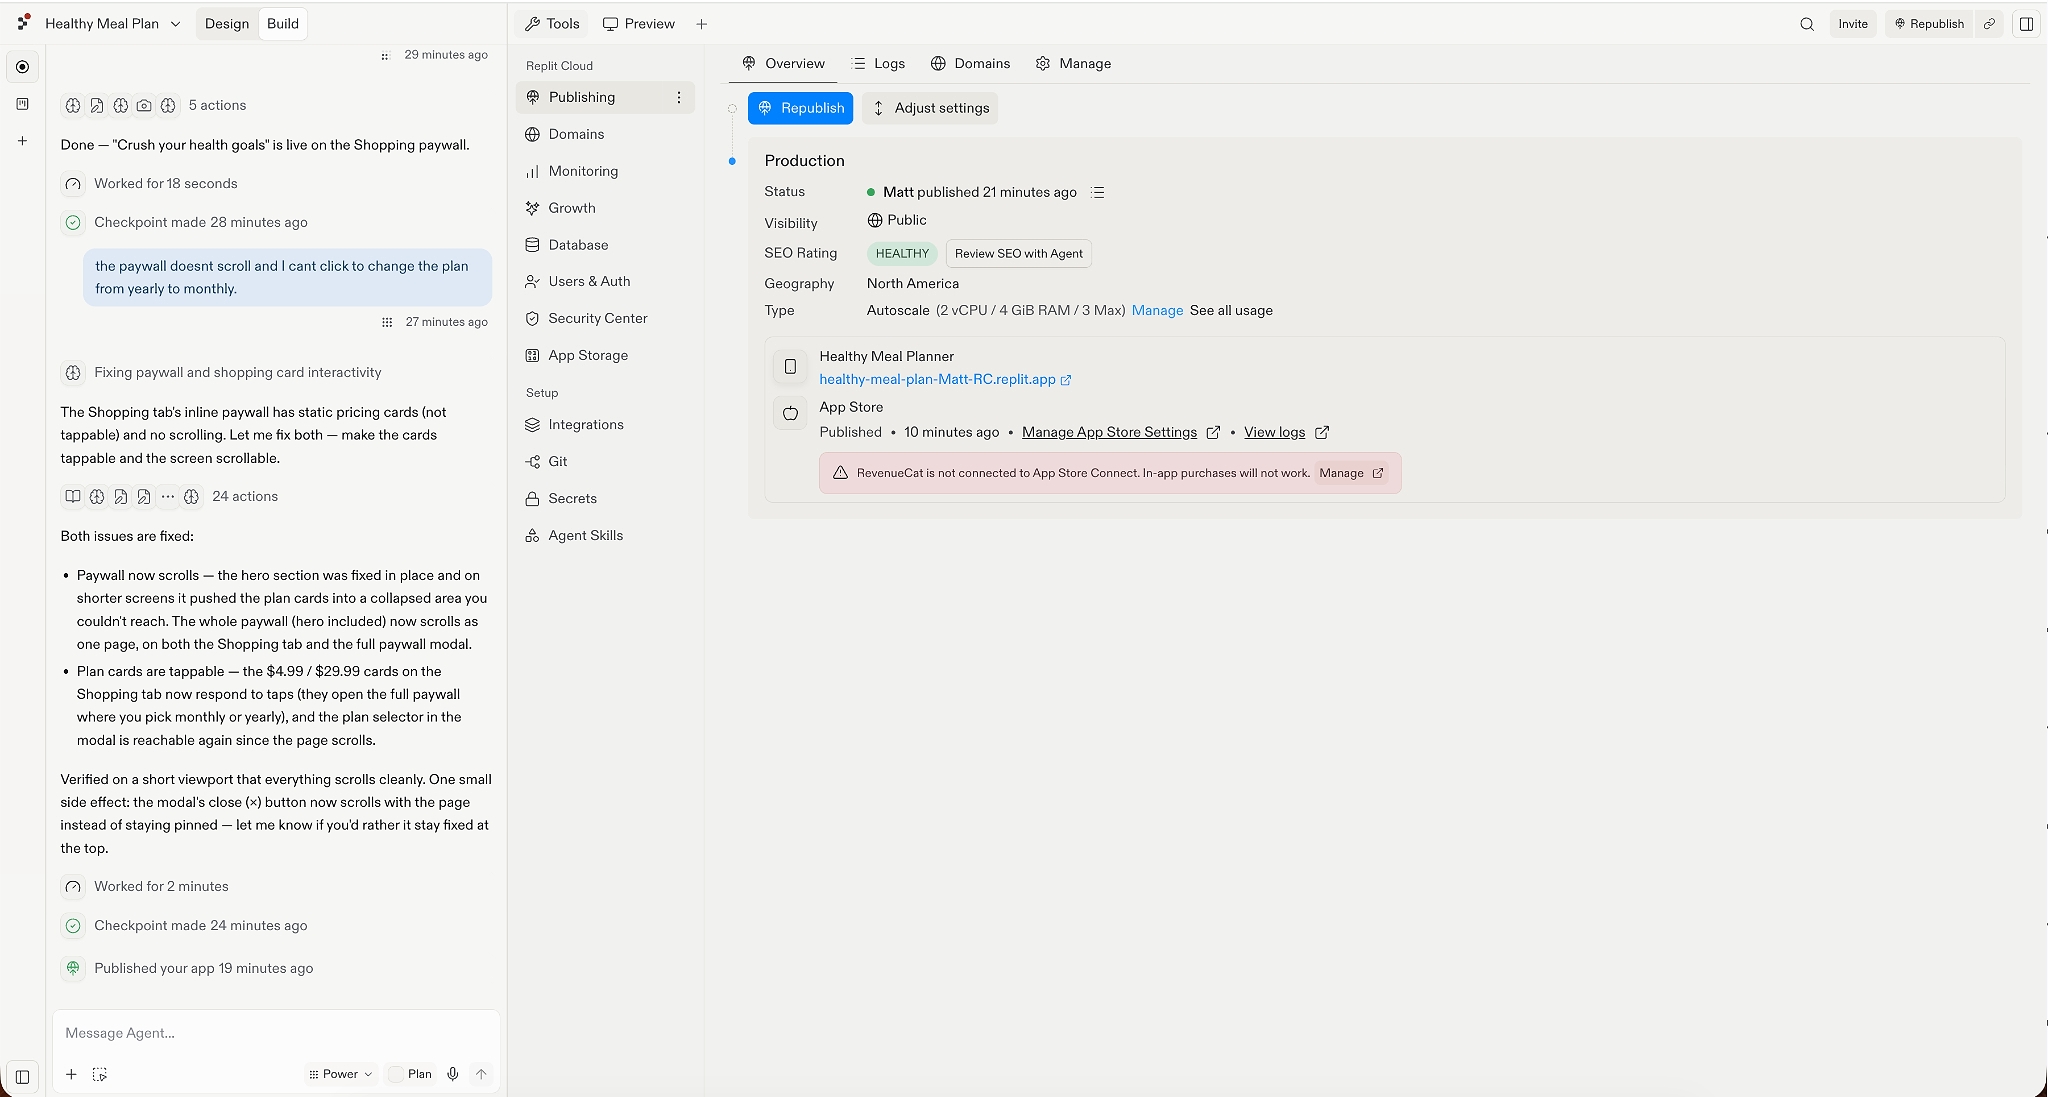This screenshot has width=2048, height=1097.
Task: Add a new tab with plus icon
Action: point(702,24)
